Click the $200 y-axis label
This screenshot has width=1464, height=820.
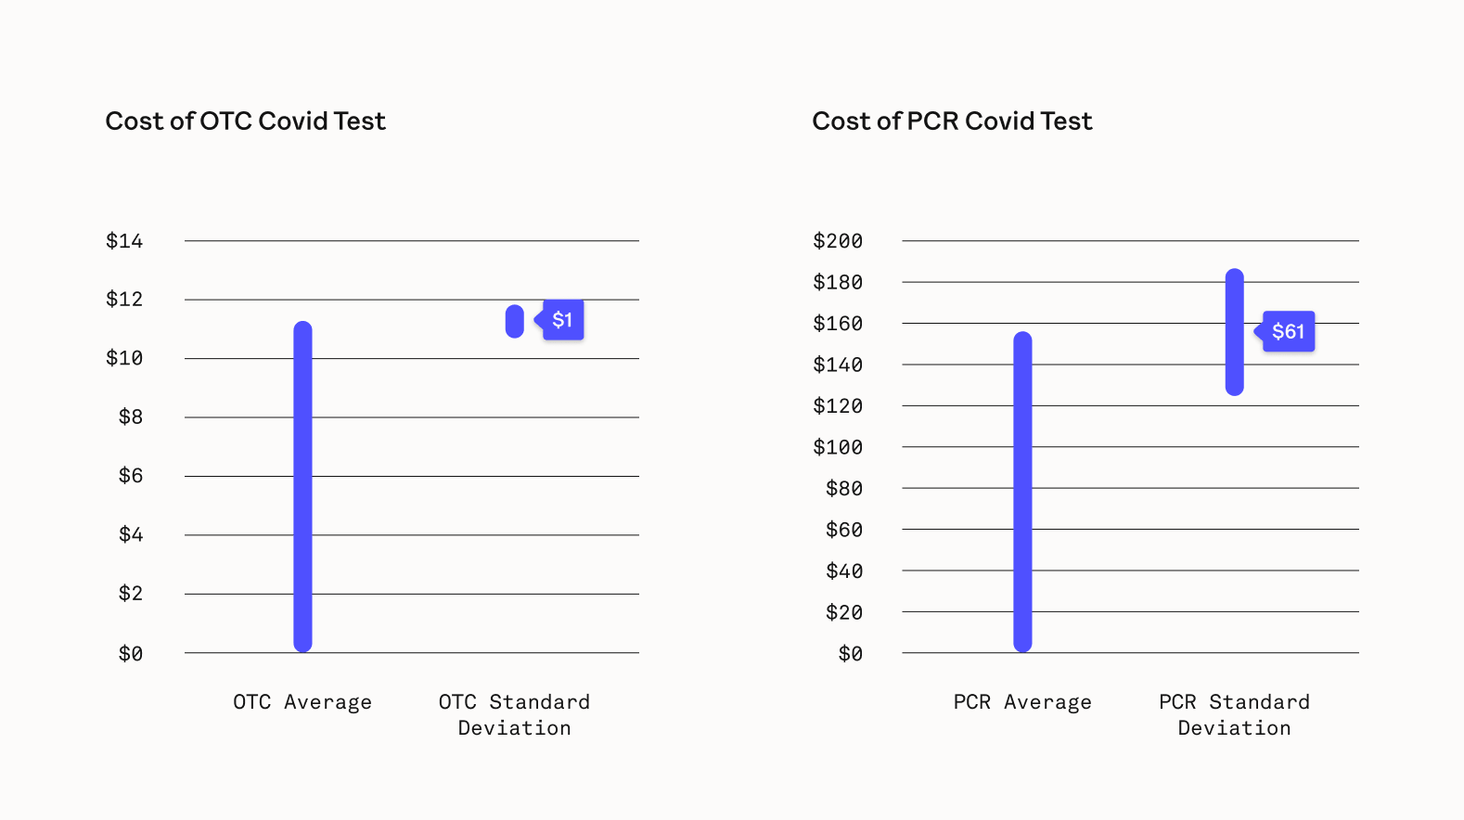838,241
